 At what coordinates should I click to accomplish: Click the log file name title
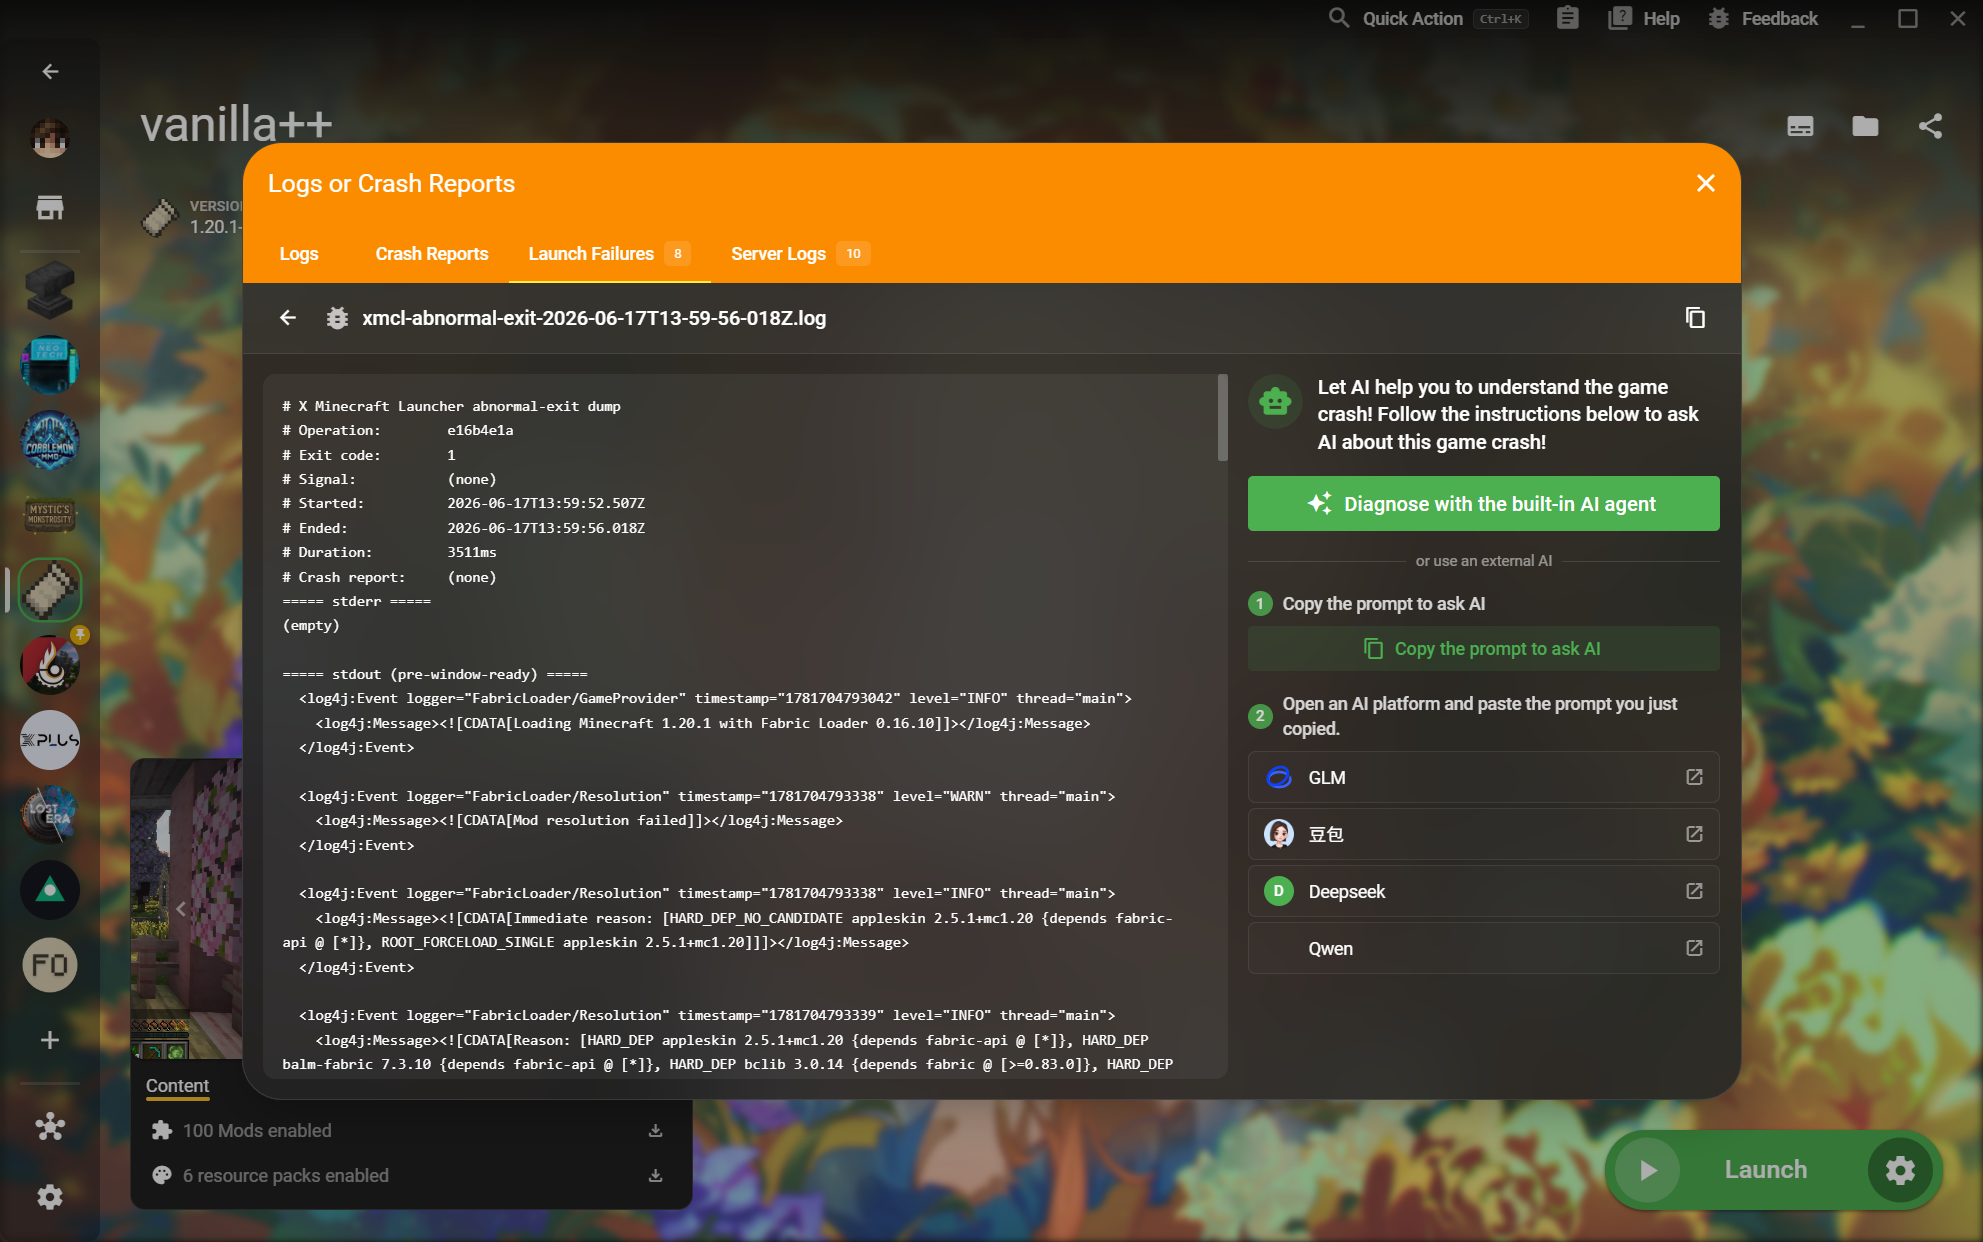click(x=594, y=318)
